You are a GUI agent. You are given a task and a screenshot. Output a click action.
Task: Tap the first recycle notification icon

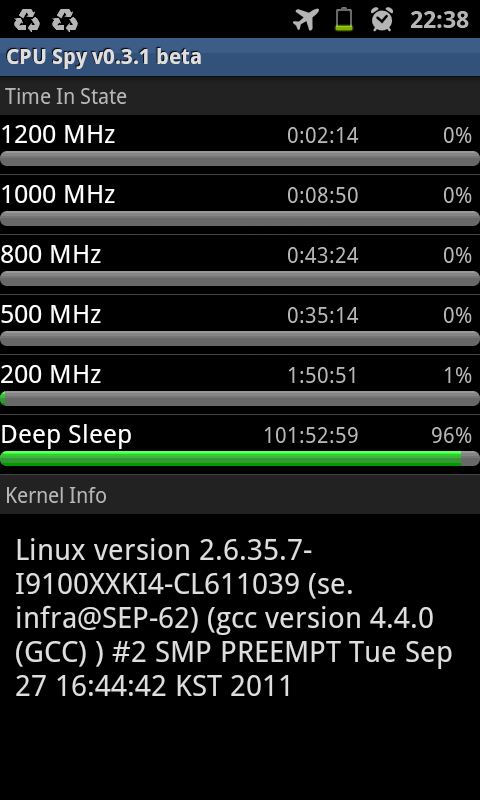coord(26,21)
